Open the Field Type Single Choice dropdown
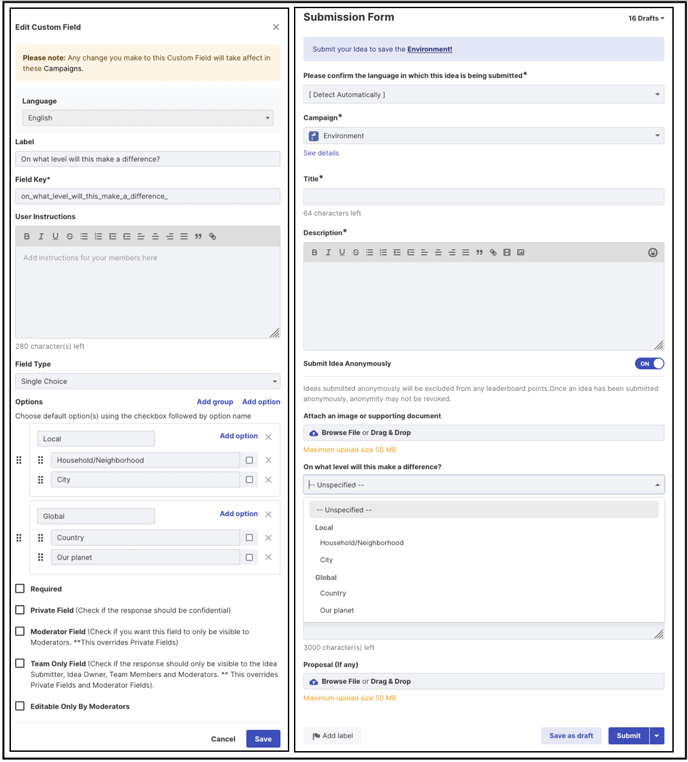Screen dimensions: 688x762 148,381
